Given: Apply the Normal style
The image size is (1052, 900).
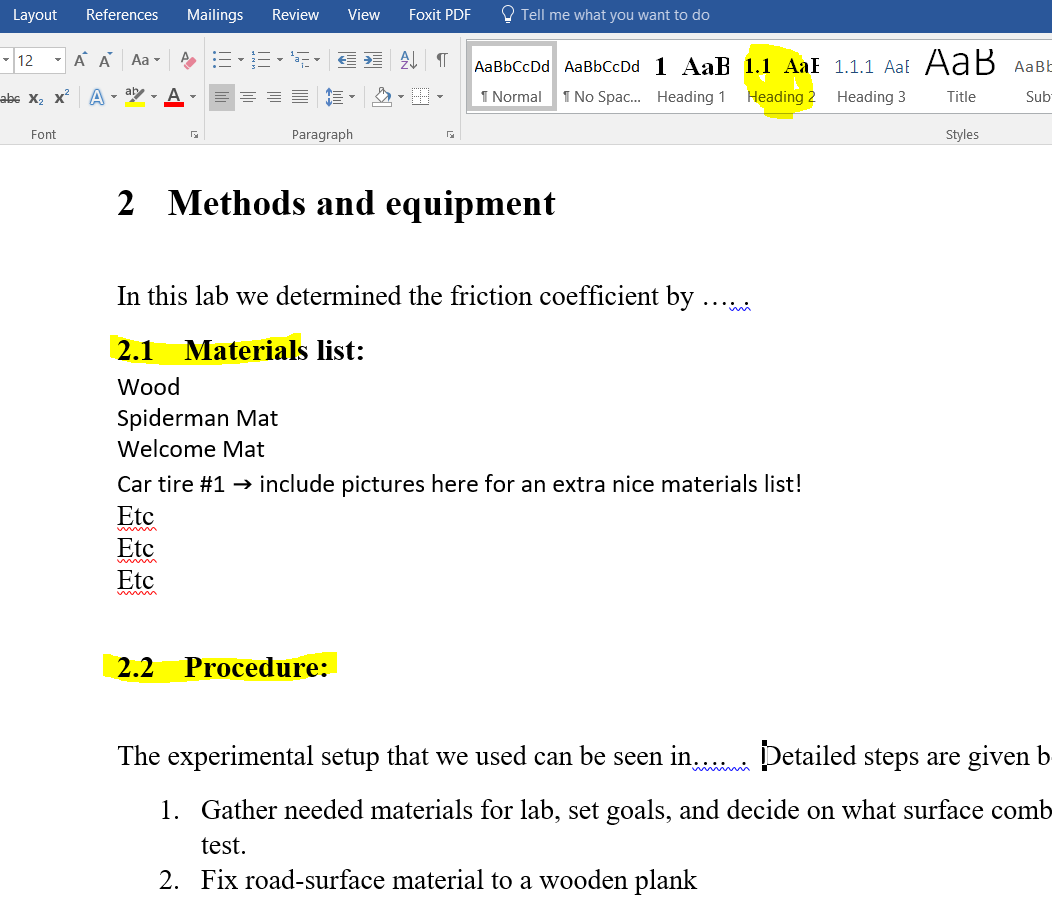Looking at the screenshot, I should pyautogui.click(x=512, y=78).
